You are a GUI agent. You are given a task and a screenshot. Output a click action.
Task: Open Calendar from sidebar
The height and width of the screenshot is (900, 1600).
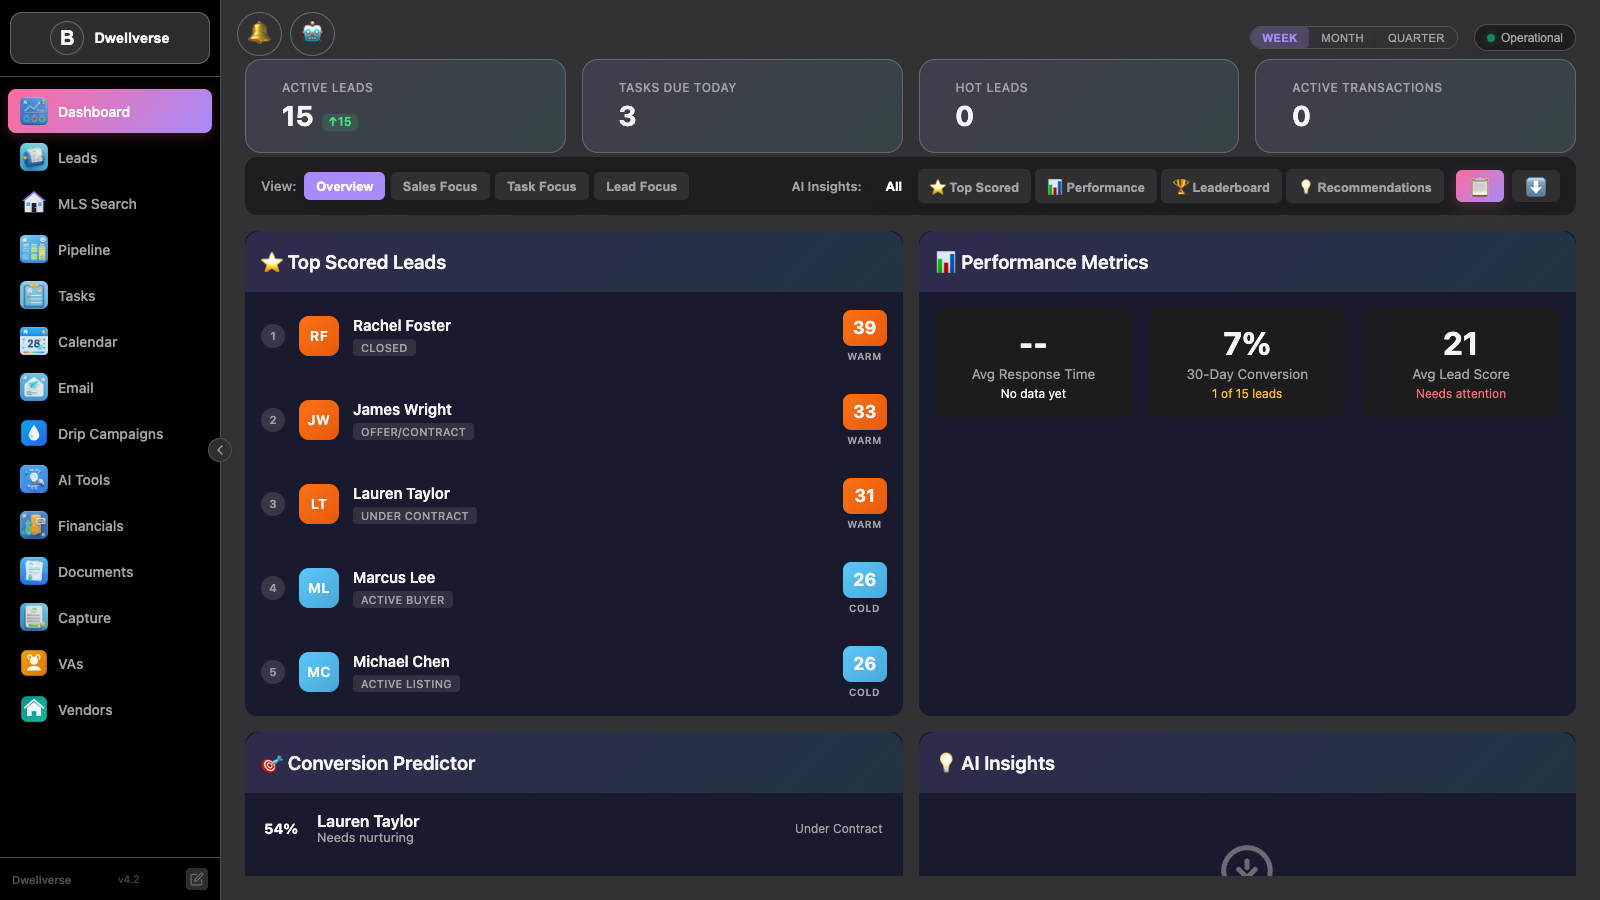[110, 342]
